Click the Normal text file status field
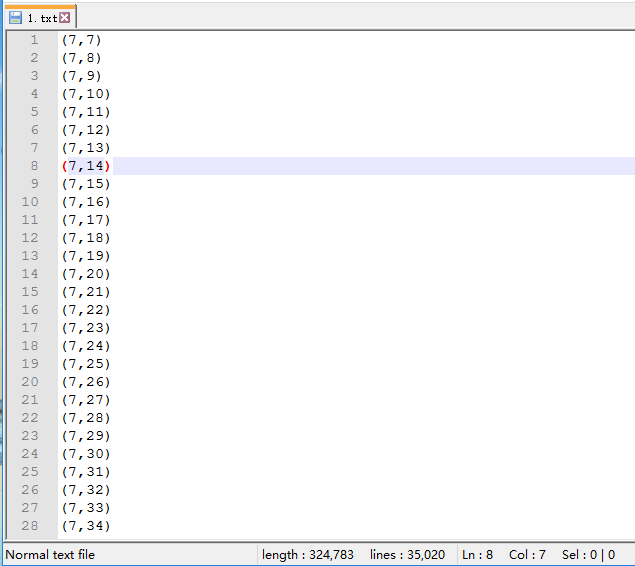This screenshot has height=566, width=635. coord(50,554)
